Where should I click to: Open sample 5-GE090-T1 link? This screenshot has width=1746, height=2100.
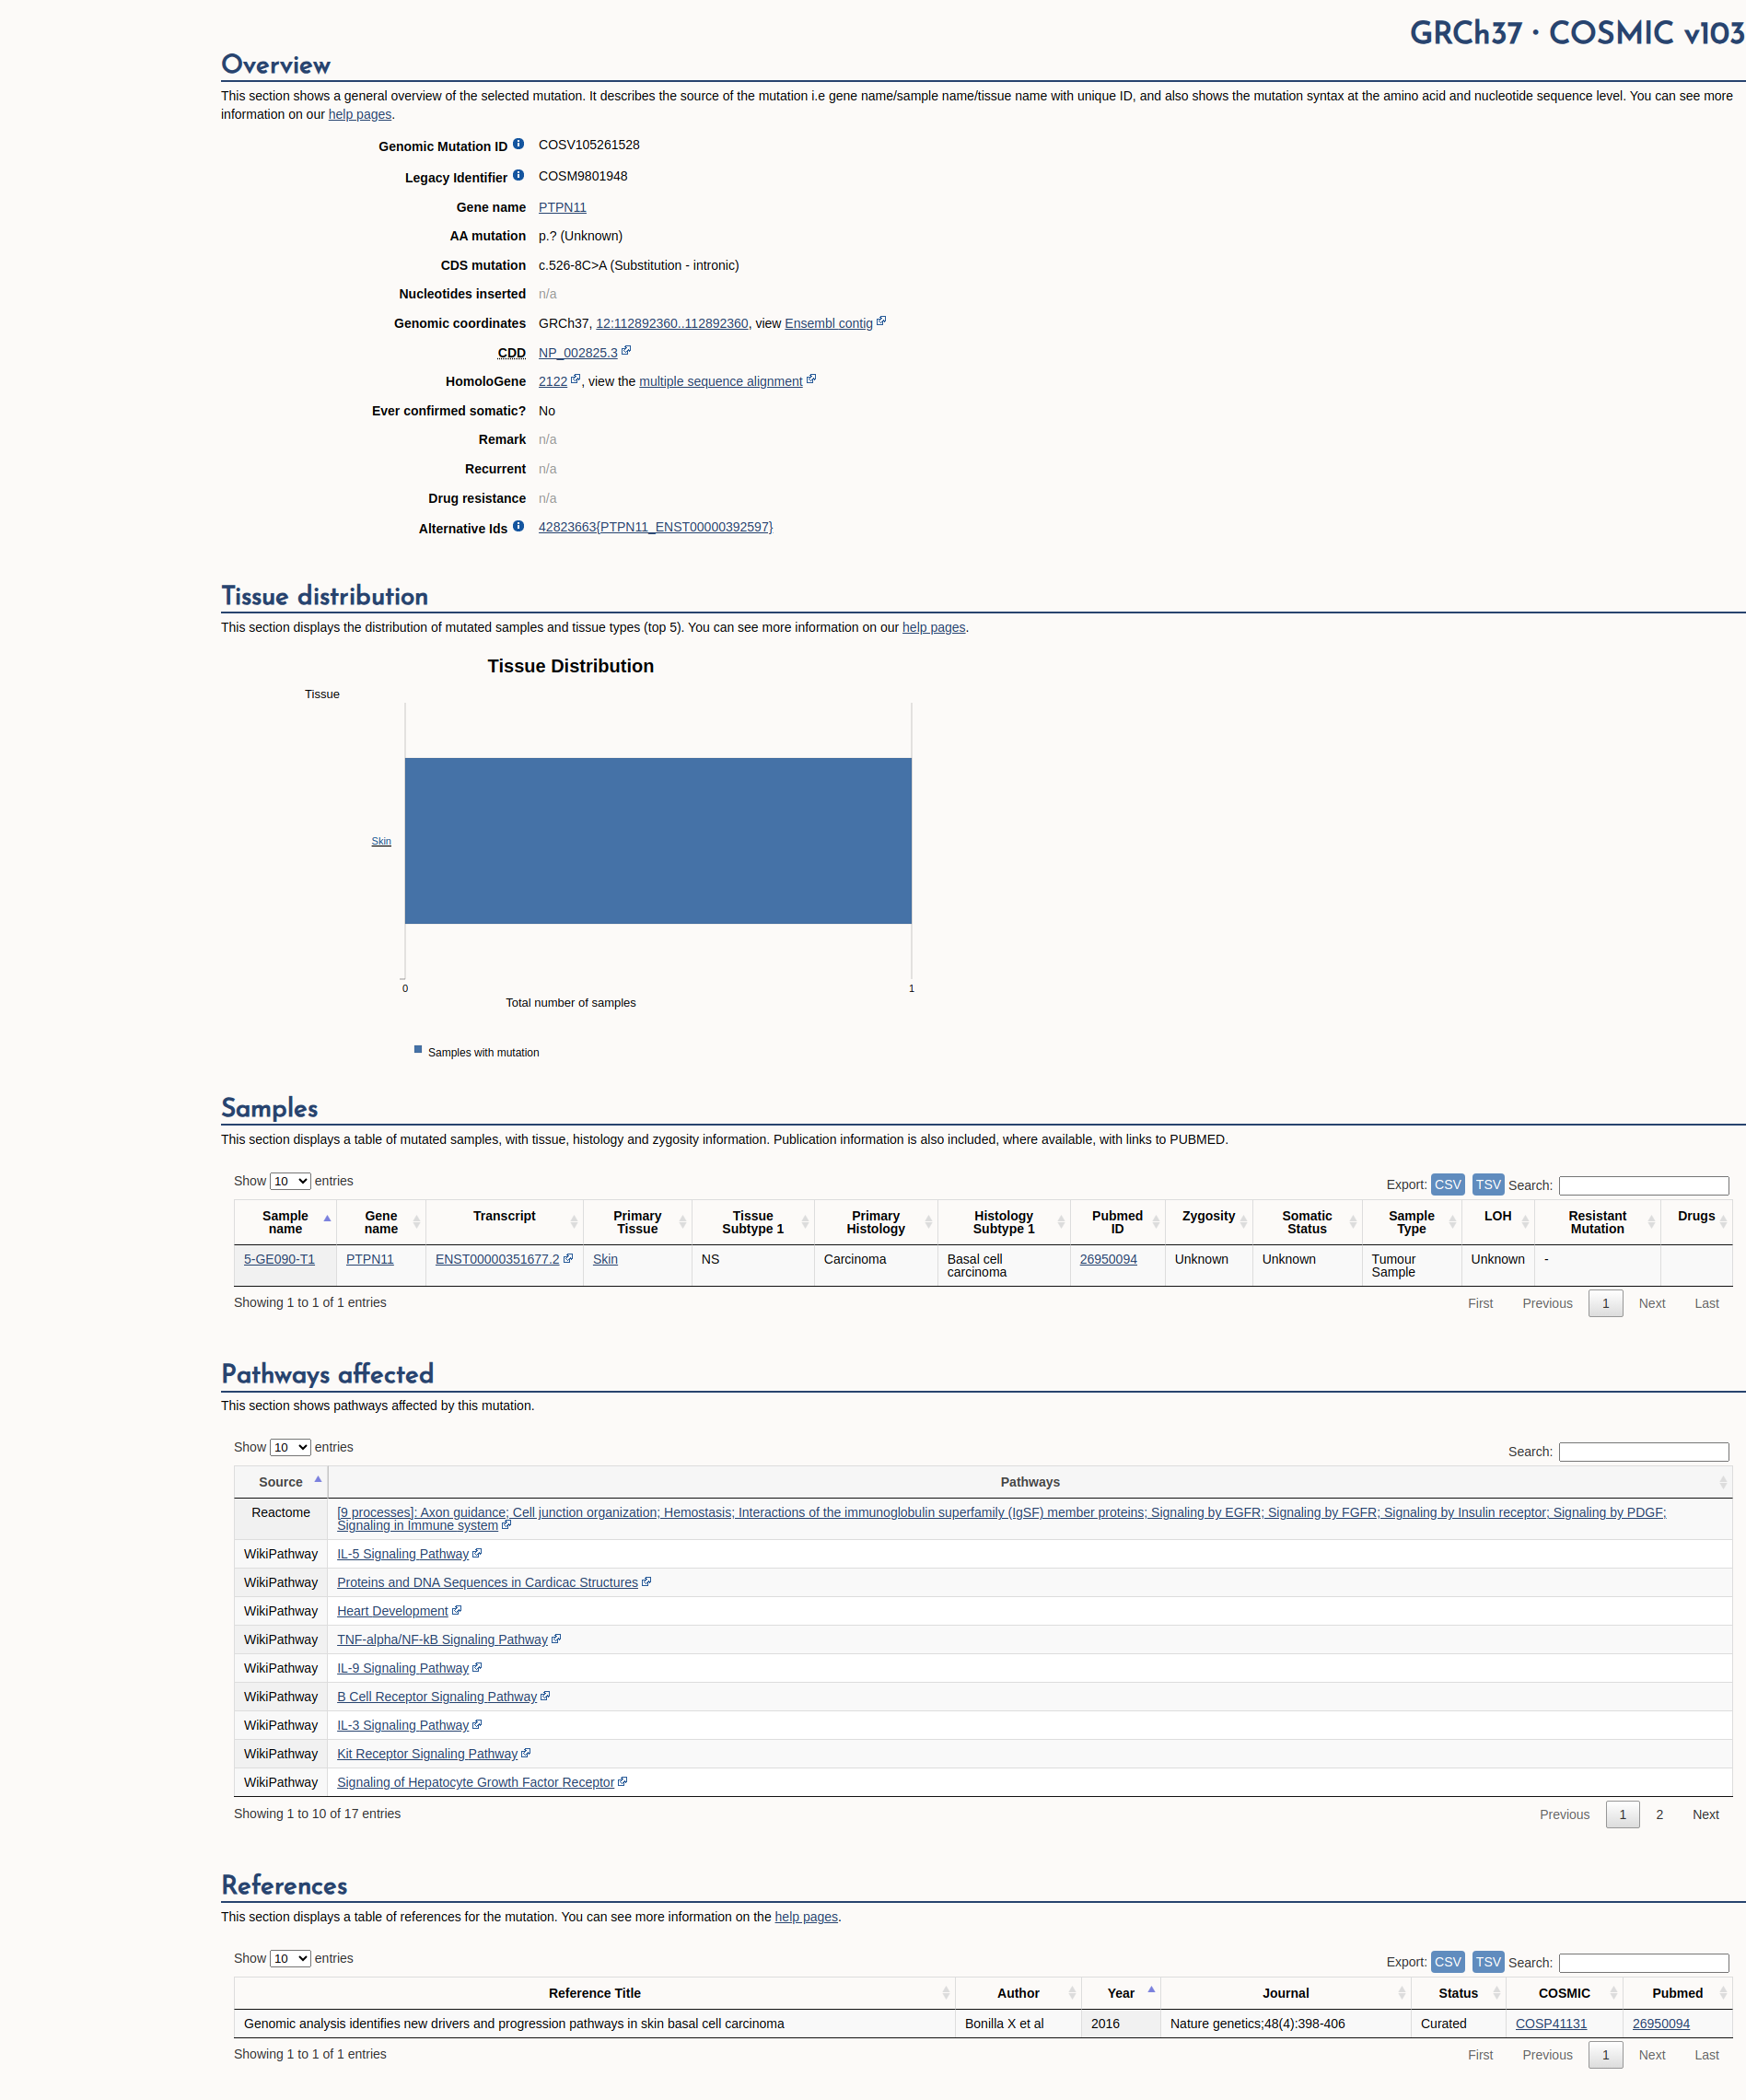click(279, 1259)
